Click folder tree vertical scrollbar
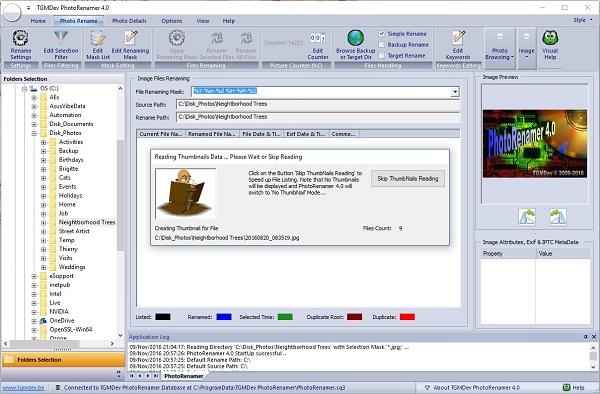 [x=120, y=195]
